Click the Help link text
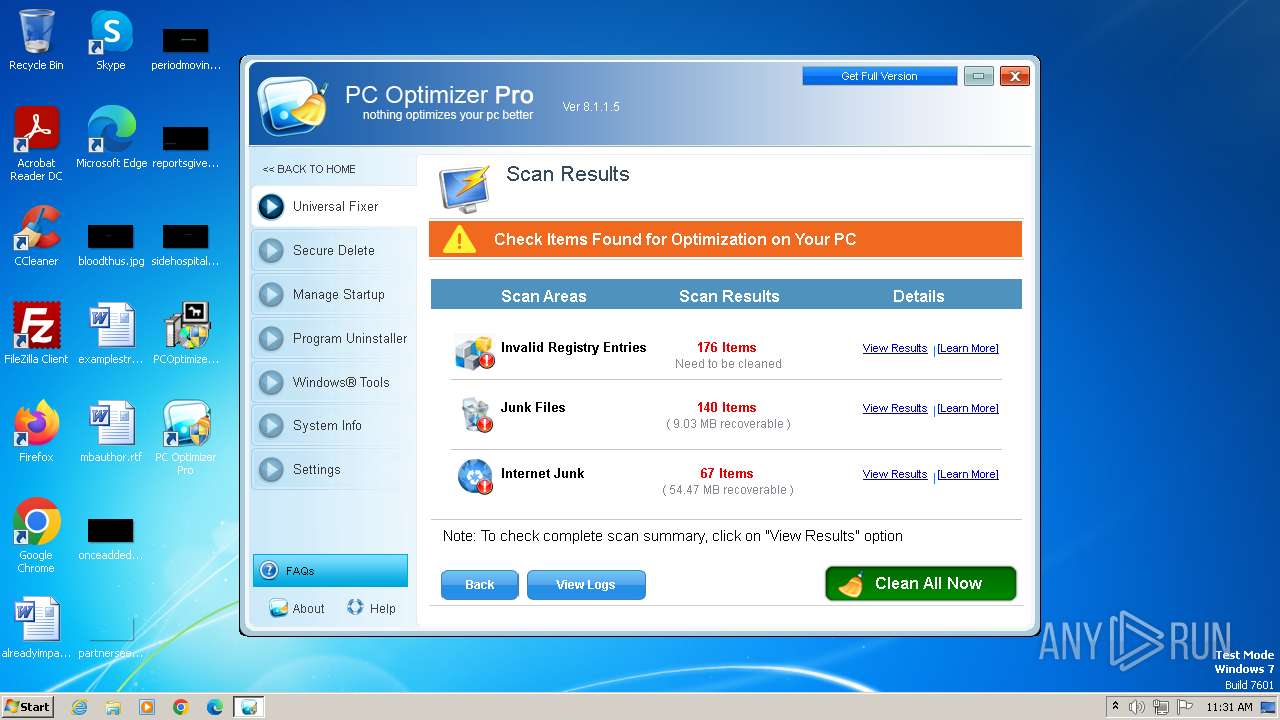The height and width of the screenshot is (720, 1280). [383, 608]
